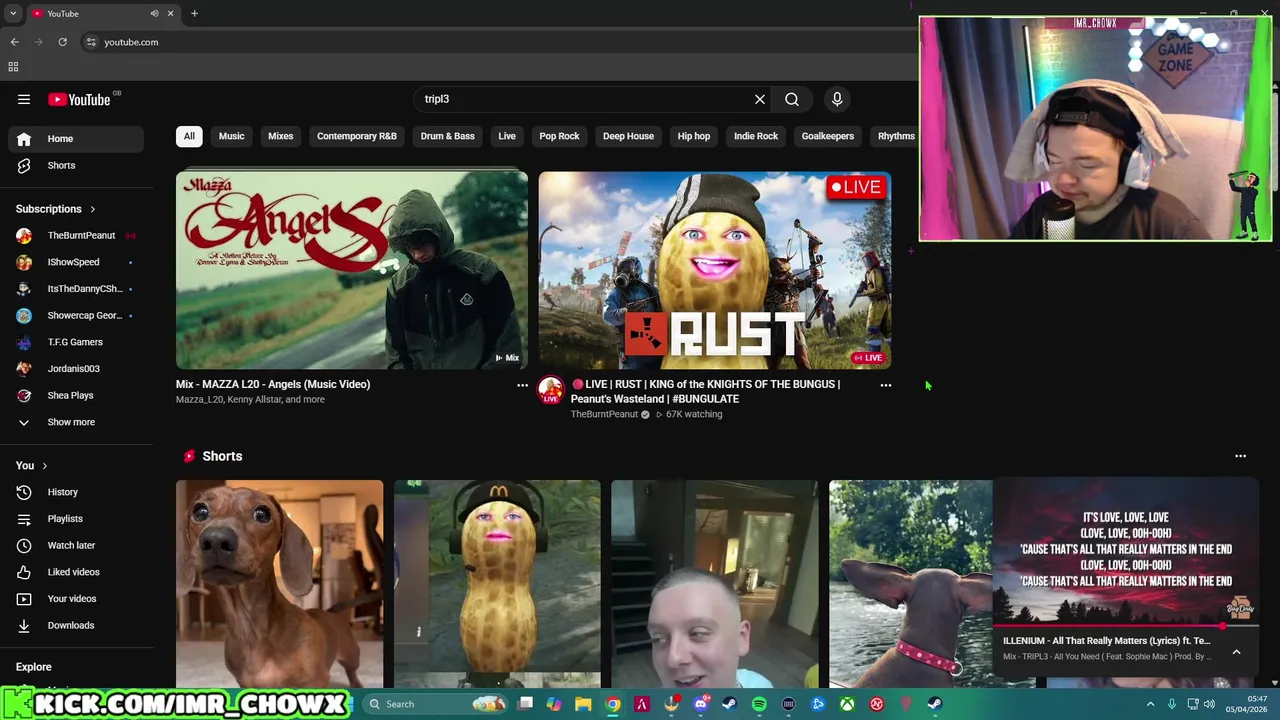Viewport: 1280px width, 720px height.
Task: Open Your videos
Action: pos(76,599)
